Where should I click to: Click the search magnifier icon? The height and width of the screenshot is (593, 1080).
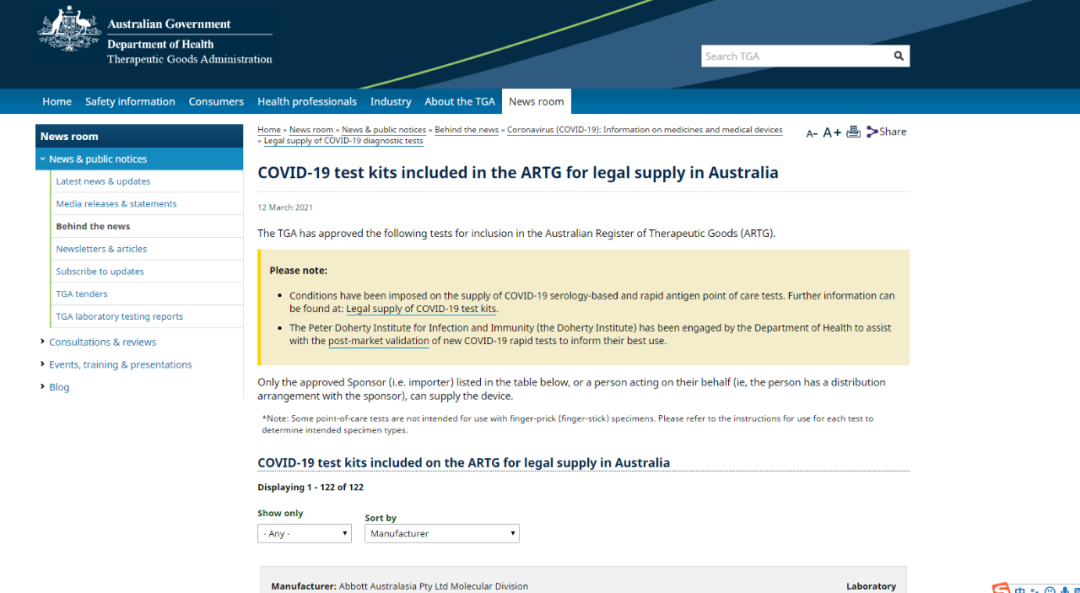click(x=898, y=56)
